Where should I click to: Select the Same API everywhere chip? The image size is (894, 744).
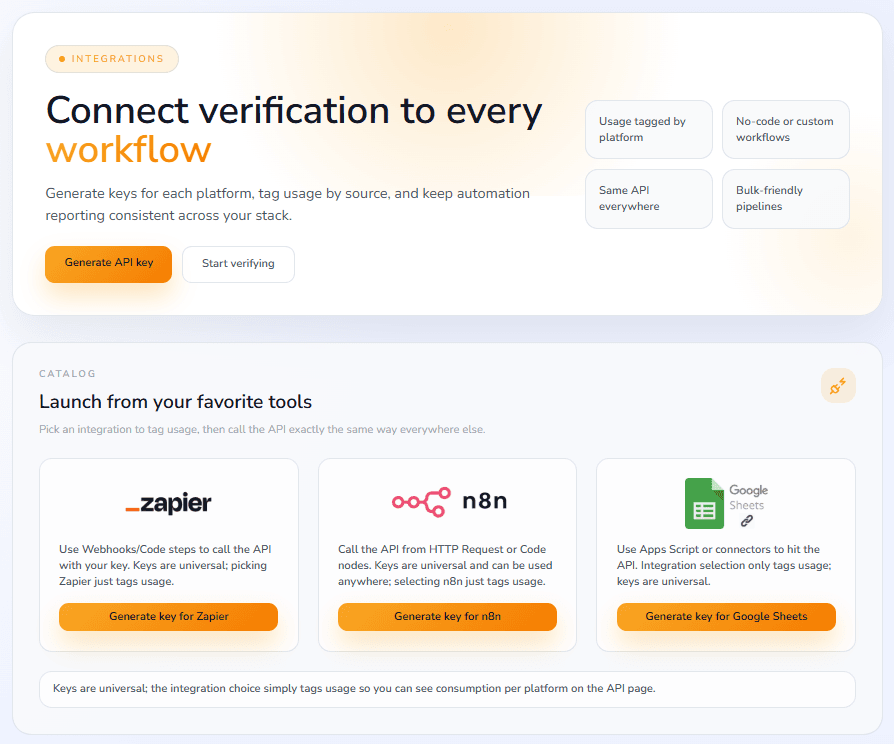(649, 199)
